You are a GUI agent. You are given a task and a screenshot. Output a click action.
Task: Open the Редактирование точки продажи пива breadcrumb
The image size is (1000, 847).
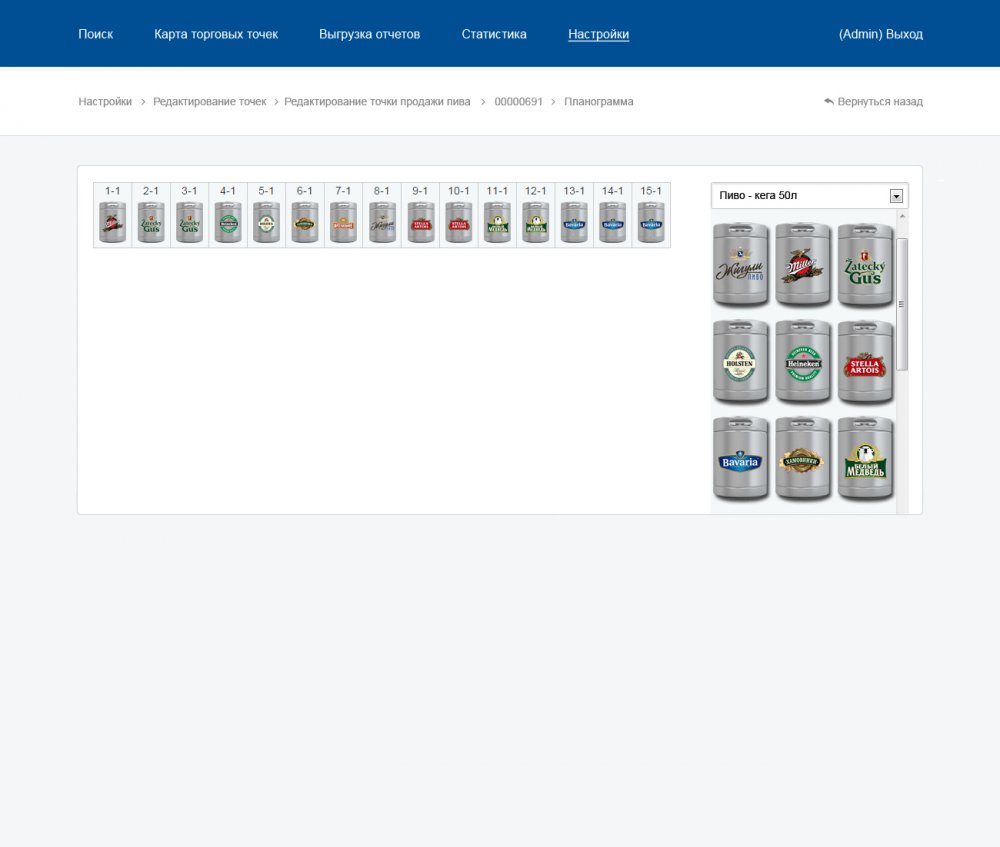377,101
